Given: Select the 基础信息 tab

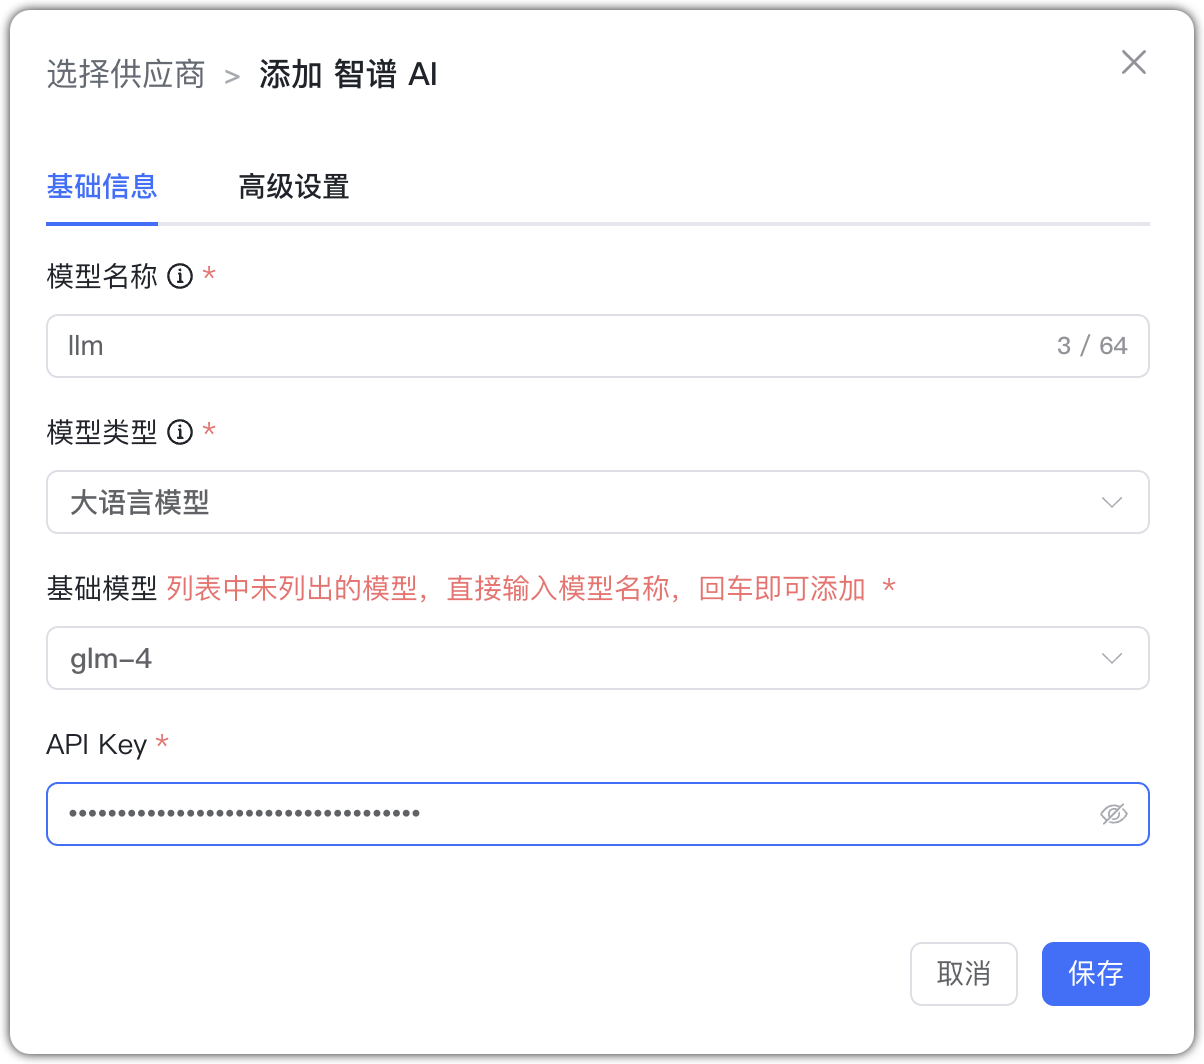Looking at the screenshot, I should pyautogui.click(x=102, y=187).
